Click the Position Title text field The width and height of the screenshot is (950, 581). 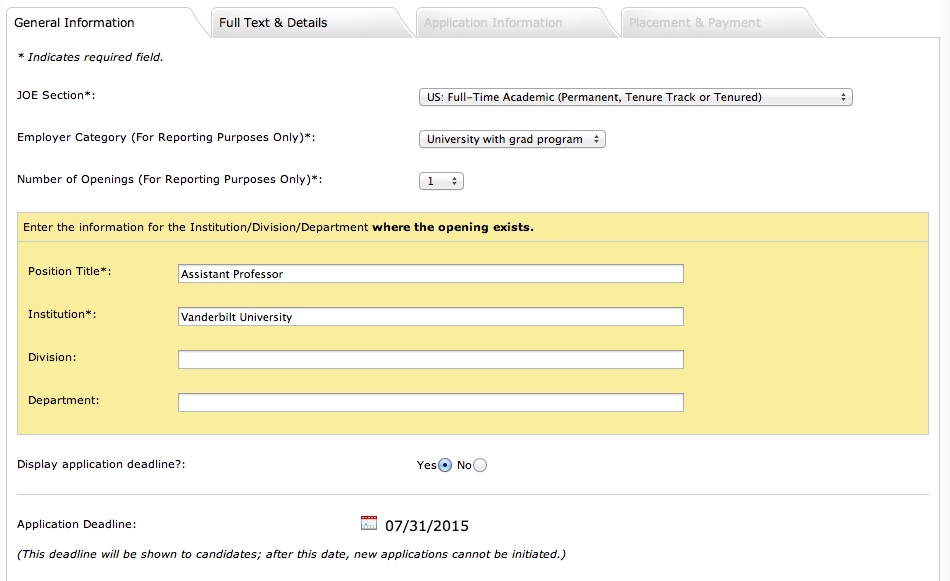(x=430, y=274)
